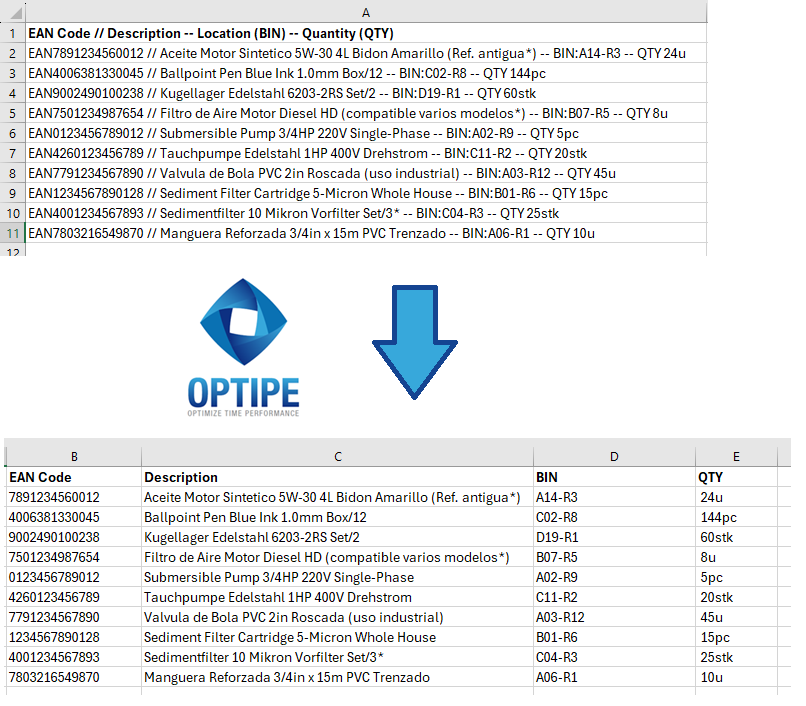Viewport: 806px width, 706px height.
Task: Click QTY cell 60stk
Action: click(736, 537)
